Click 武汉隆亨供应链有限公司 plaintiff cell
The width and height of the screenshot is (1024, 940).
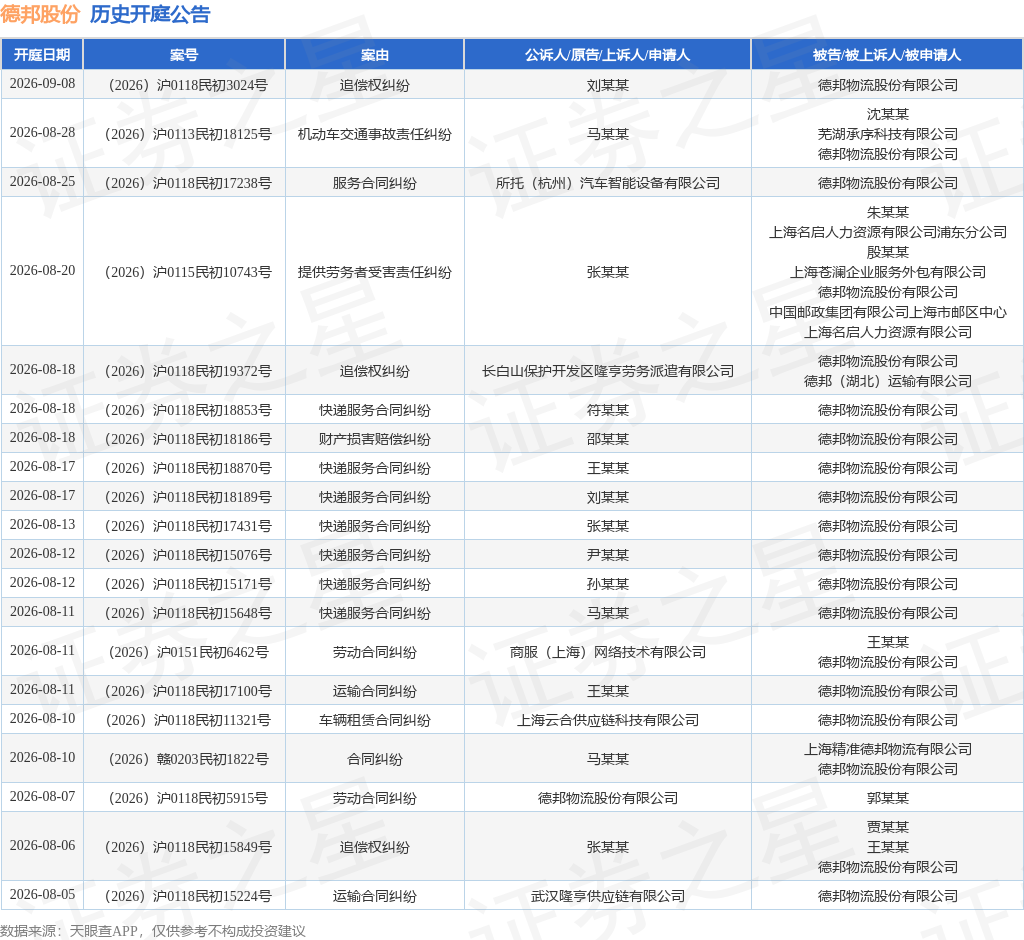point(607,896)
